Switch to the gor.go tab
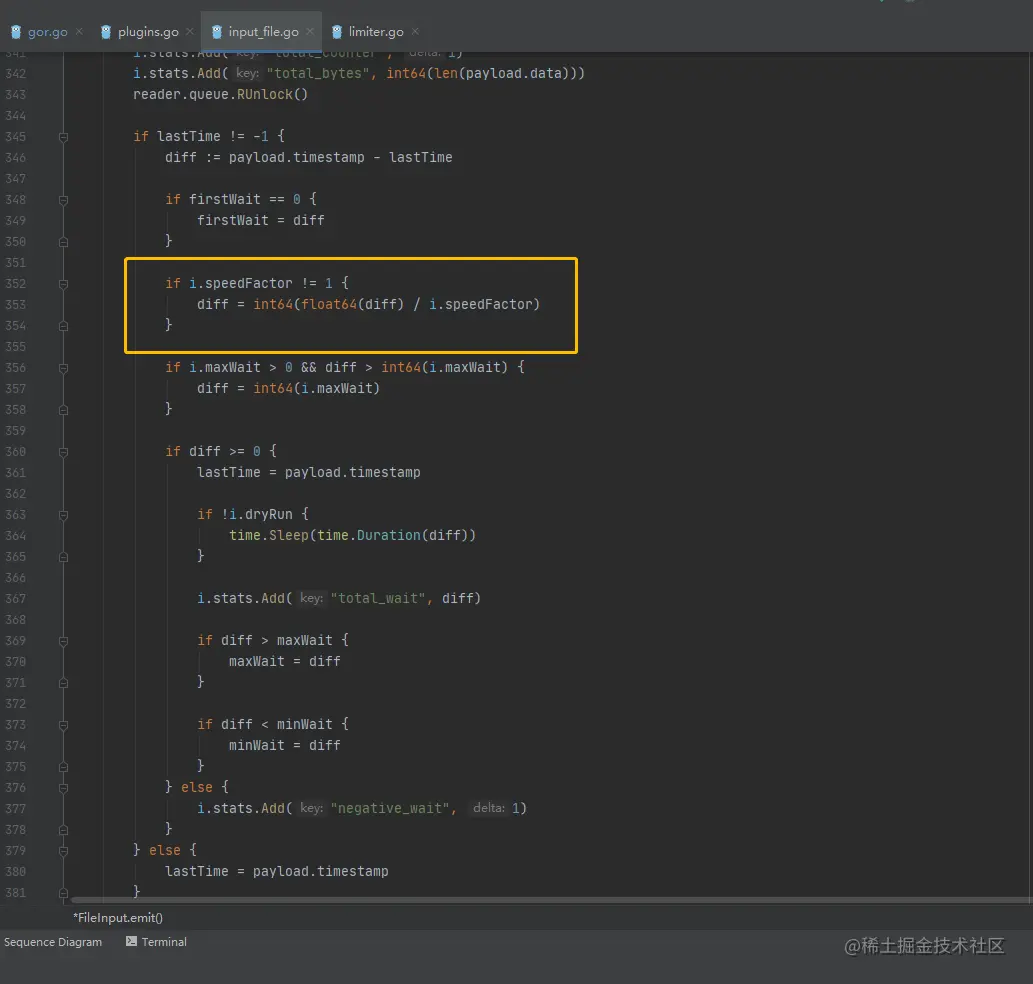The image size is (1033, 984). point(47,32)
